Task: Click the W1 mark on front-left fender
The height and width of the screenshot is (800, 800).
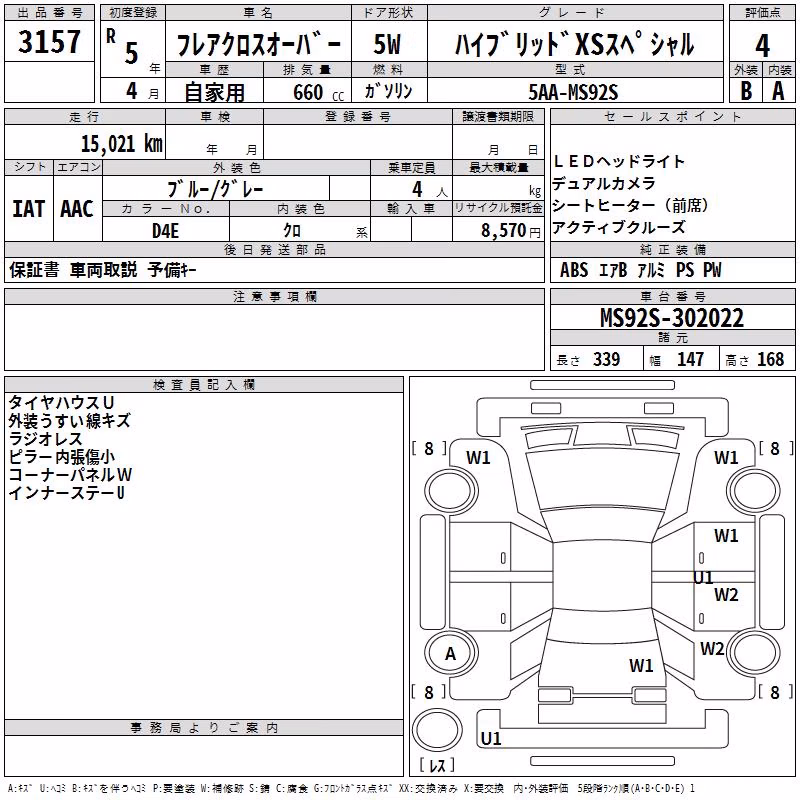Action: [x=478, y=458]
